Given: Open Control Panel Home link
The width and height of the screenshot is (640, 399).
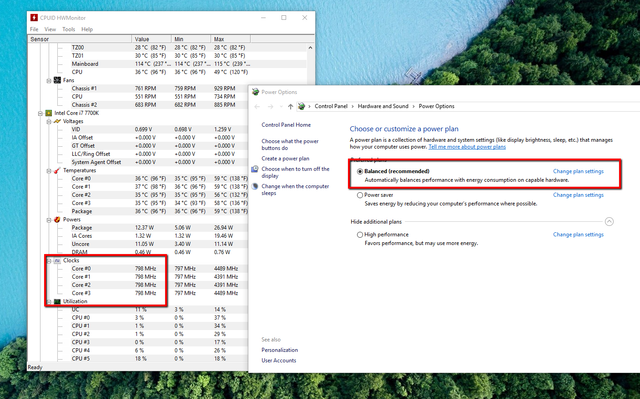Looking at the screenshot, I should pyautogui.click(x=286, y=125).
